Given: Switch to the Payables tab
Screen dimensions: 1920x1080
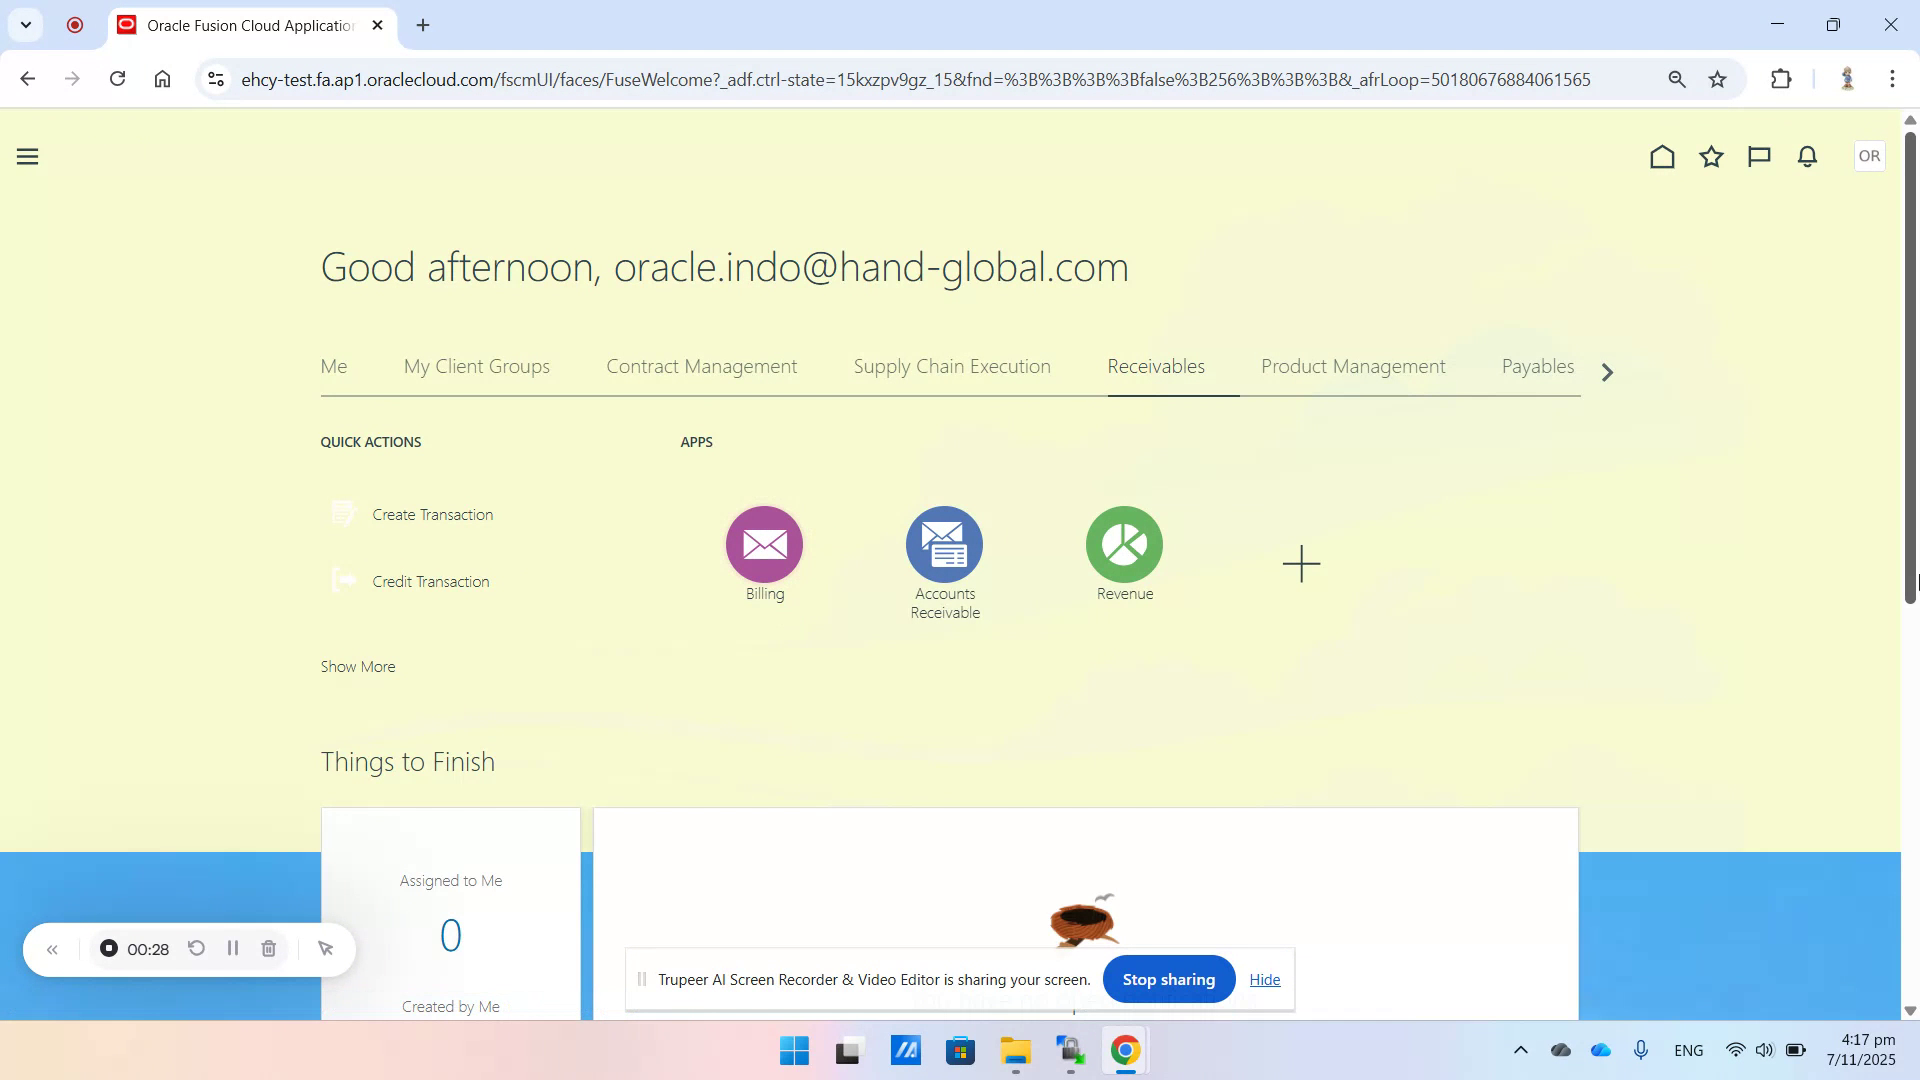Looking at the screenshot, I should coord(1537,366).
